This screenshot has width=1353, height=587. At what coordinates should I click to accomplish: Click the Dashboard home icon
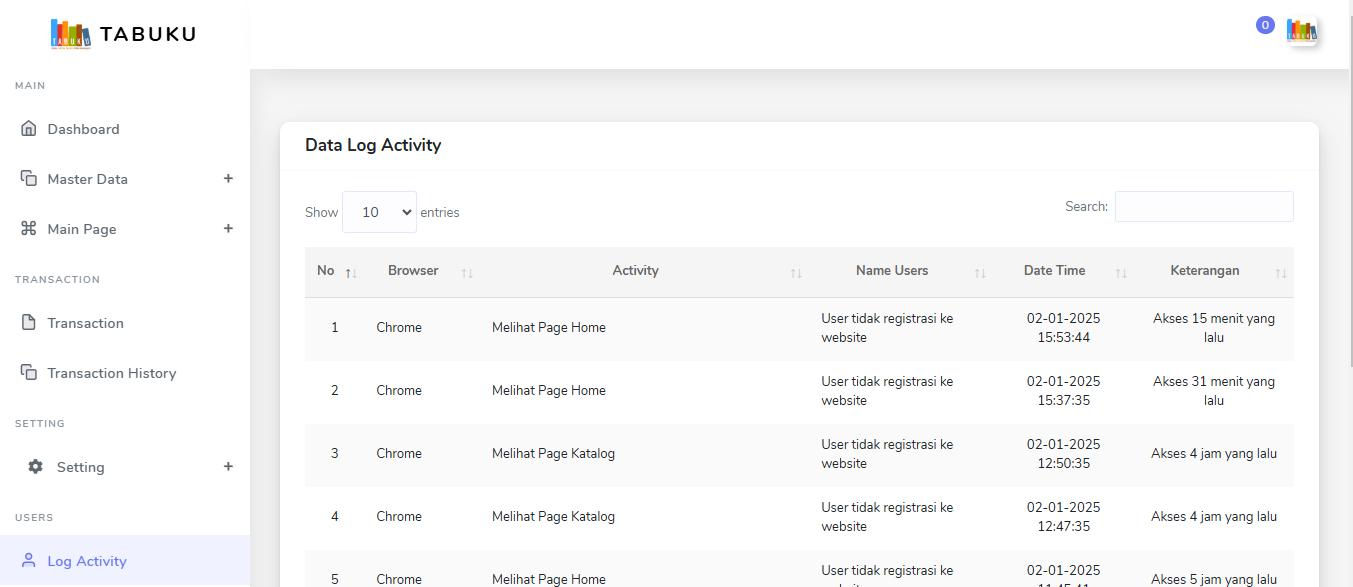pyautogui.click(x=28, y=129)
